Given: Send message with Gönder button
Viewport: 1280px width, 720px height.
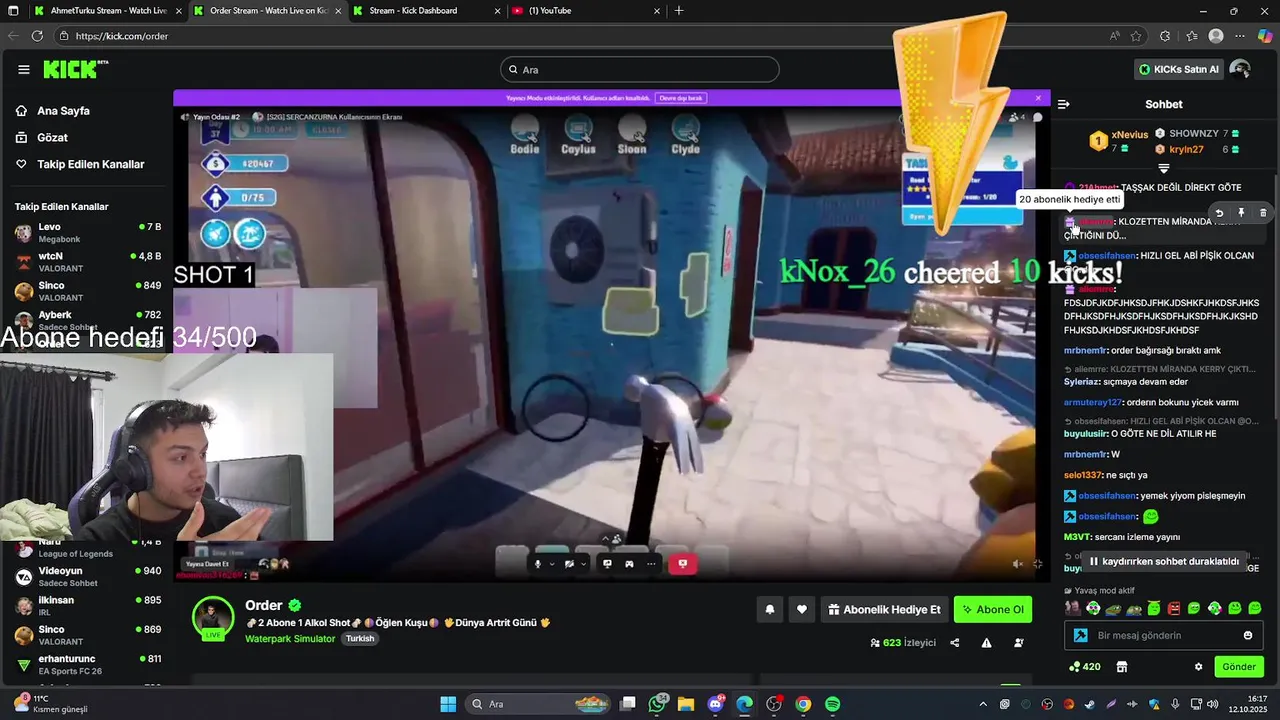Looking at the screenshot, I should [x=1238, y=667].
